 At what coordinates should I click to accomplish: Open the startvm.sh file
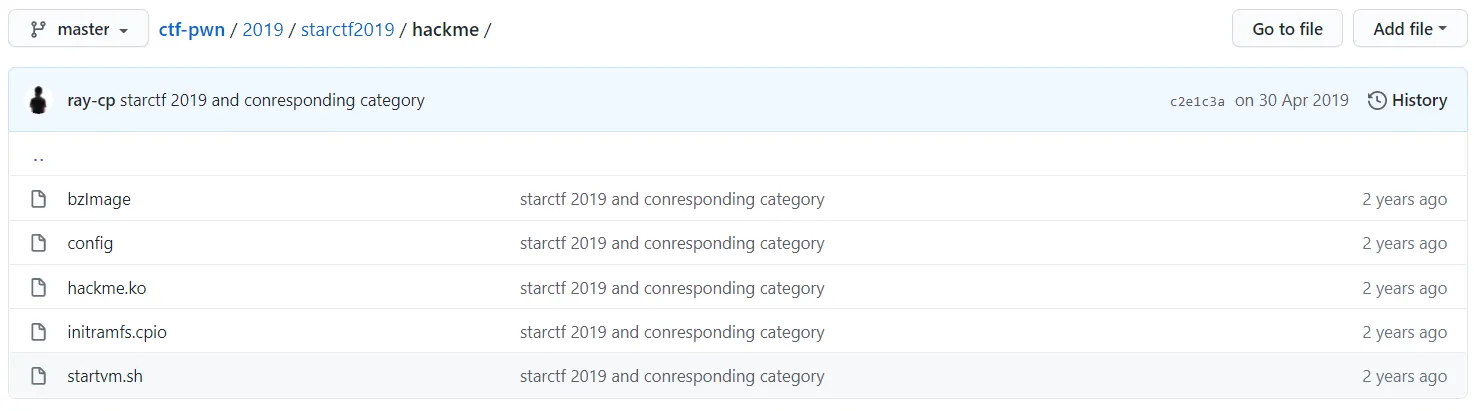click(105, 376)
